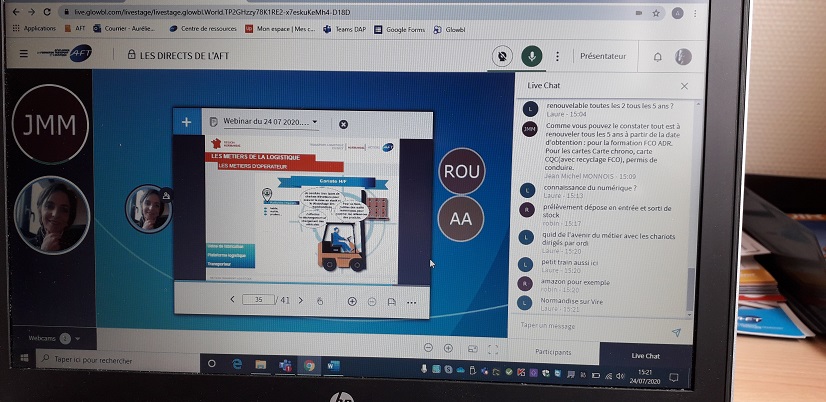Open the notifications bell
The width and height of the screenshot is (826, 402).
tap(657, 57)
